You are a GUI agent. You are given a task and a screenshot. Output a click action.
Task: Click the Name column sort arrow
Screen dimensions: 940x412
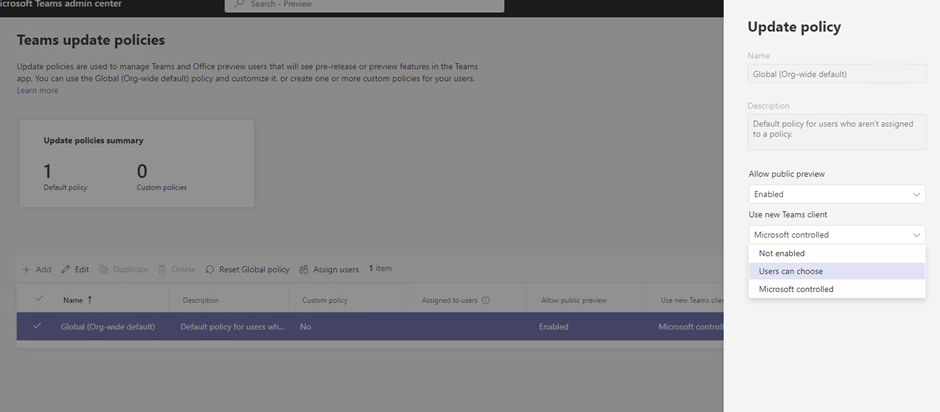pos(90,300)
